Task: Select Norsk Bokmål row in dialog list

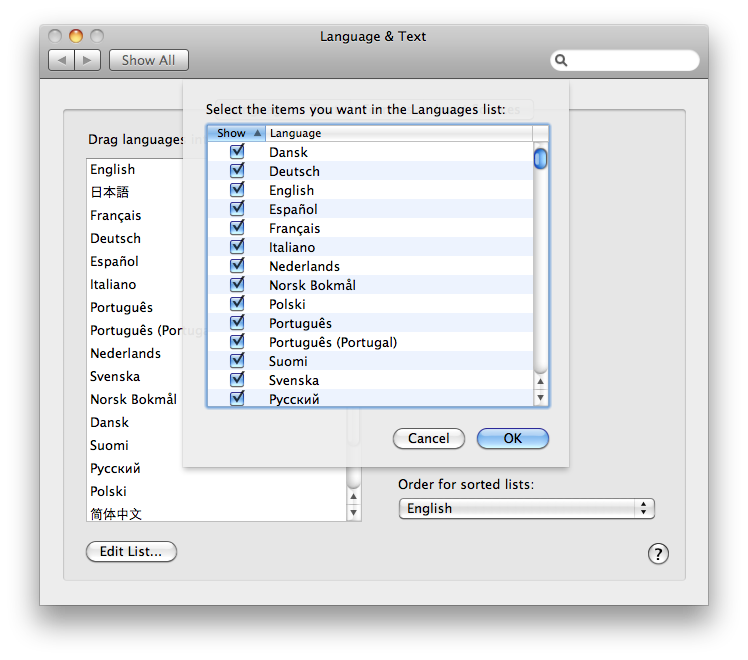Action: pyautogui.click(x=370, y=285)
